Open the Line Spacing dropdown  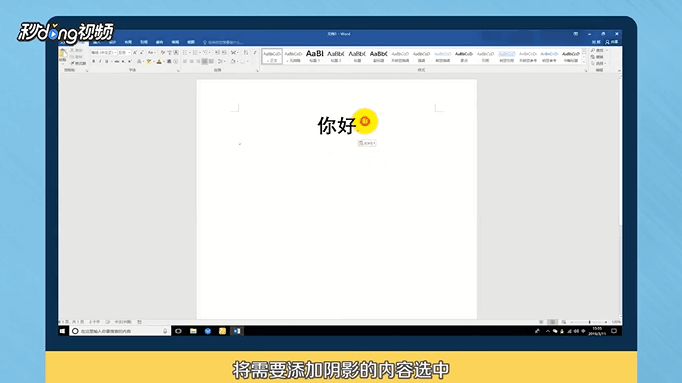pos(221,61)
